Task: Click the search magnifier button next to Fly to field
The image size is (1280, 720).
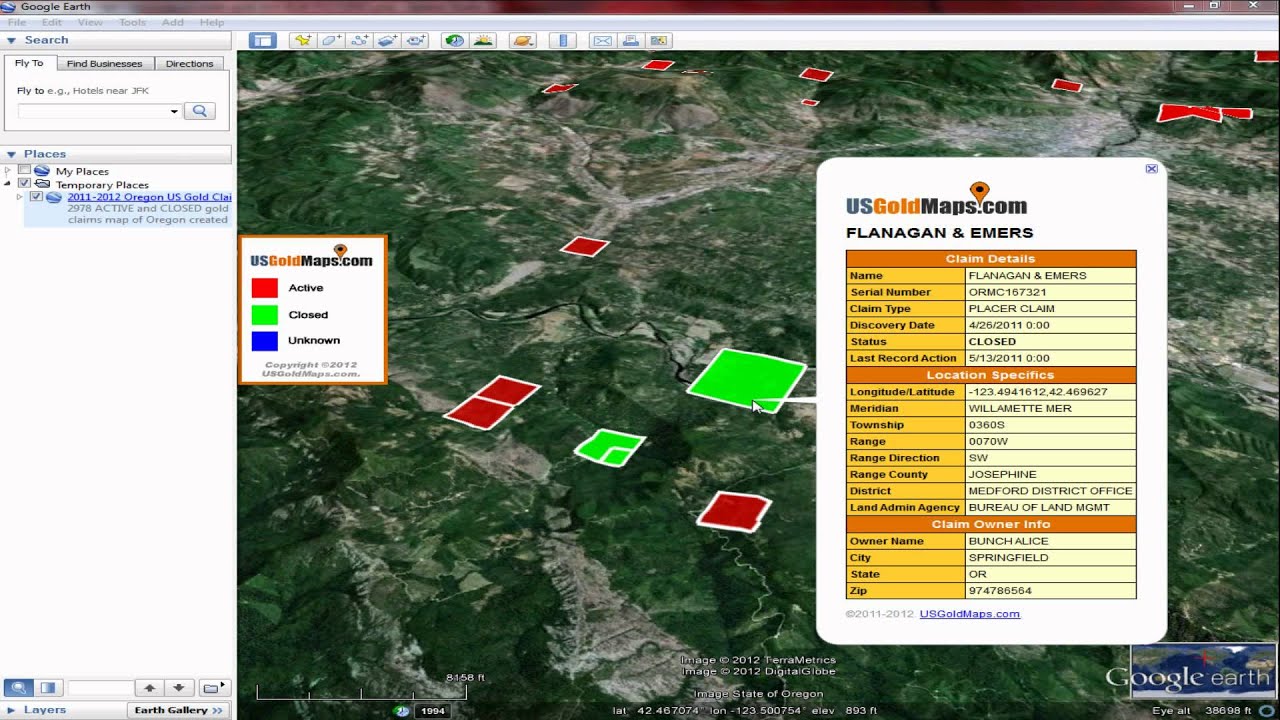Action: click(199, 111)
